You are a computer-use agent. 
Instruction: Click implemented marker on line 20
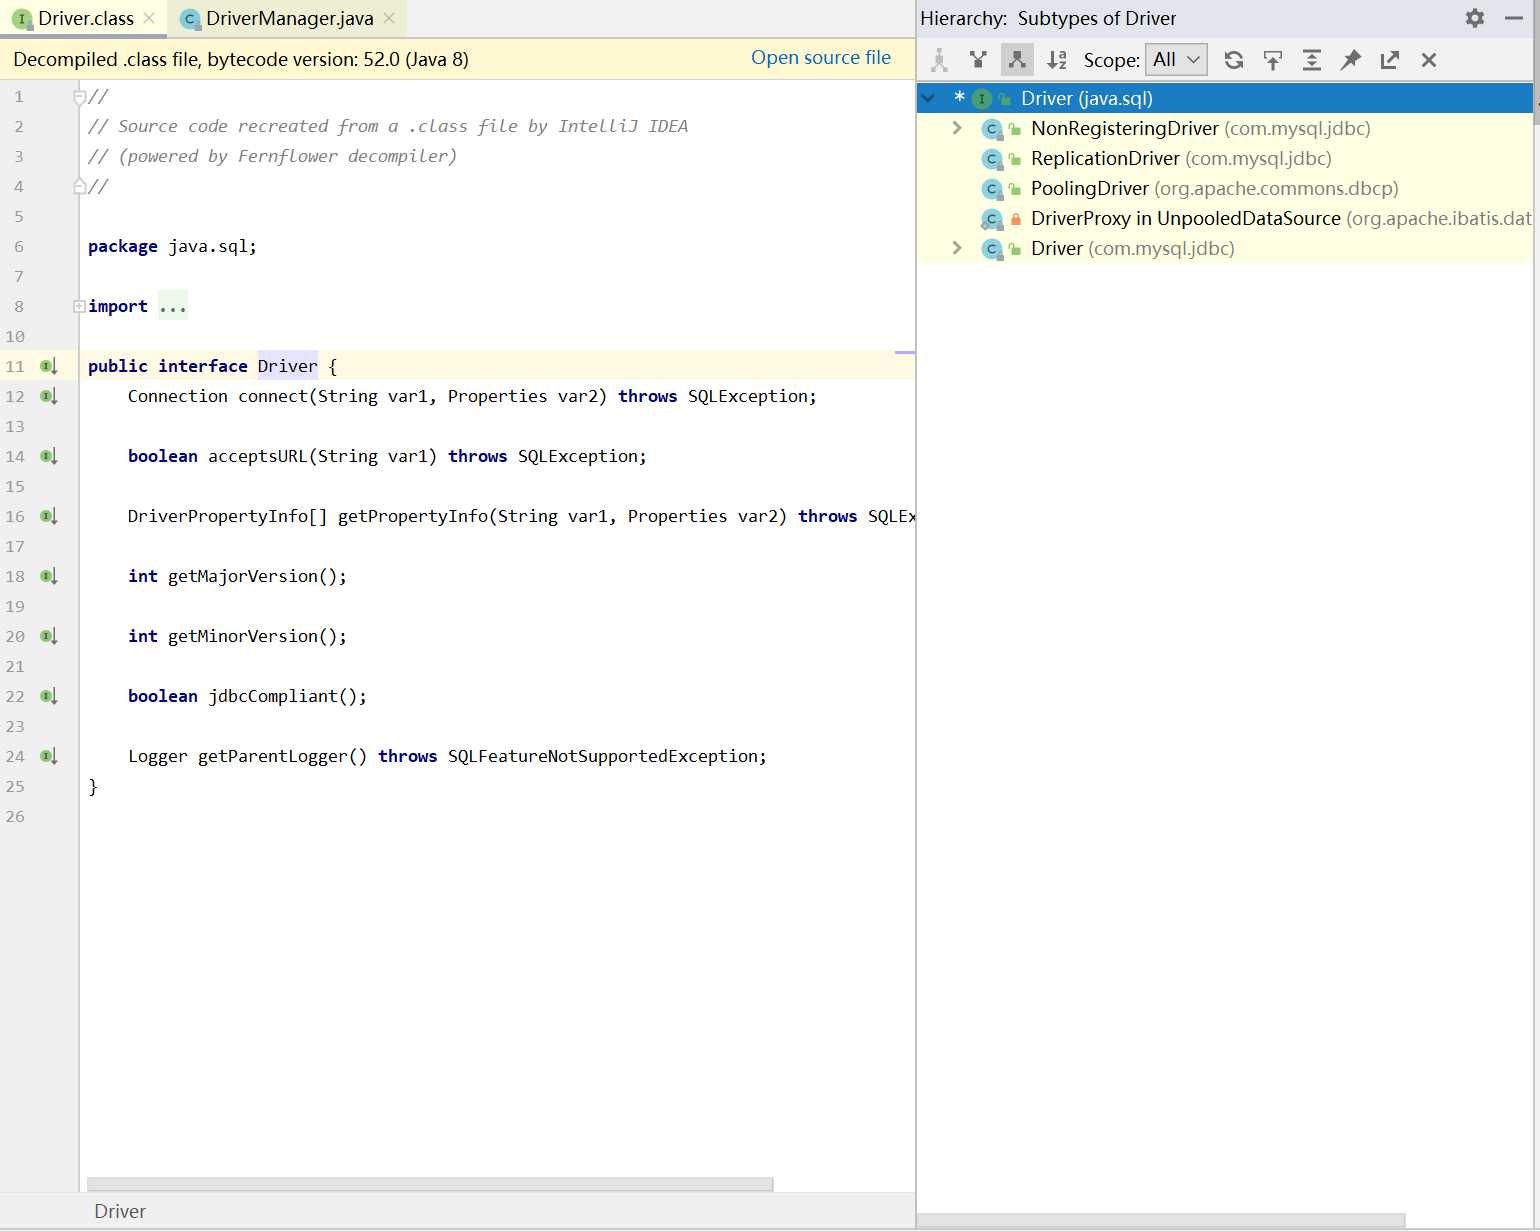48,636
